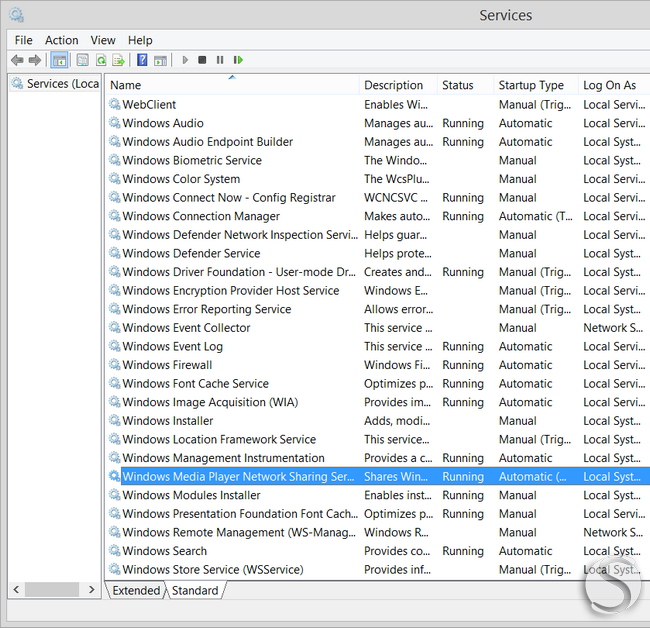
Task: Click the Refresh toolbar icon
Action: point(101,60)
